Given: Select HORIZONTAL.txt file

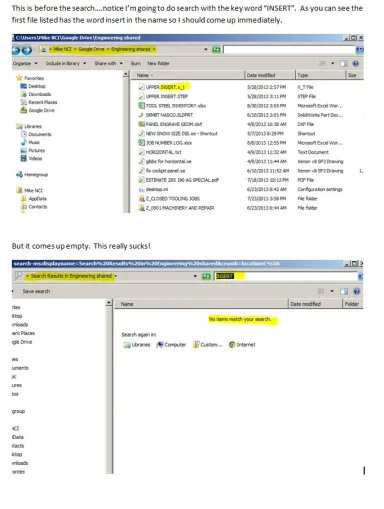Looking at the screenshot, I should (x=160, y=152).
